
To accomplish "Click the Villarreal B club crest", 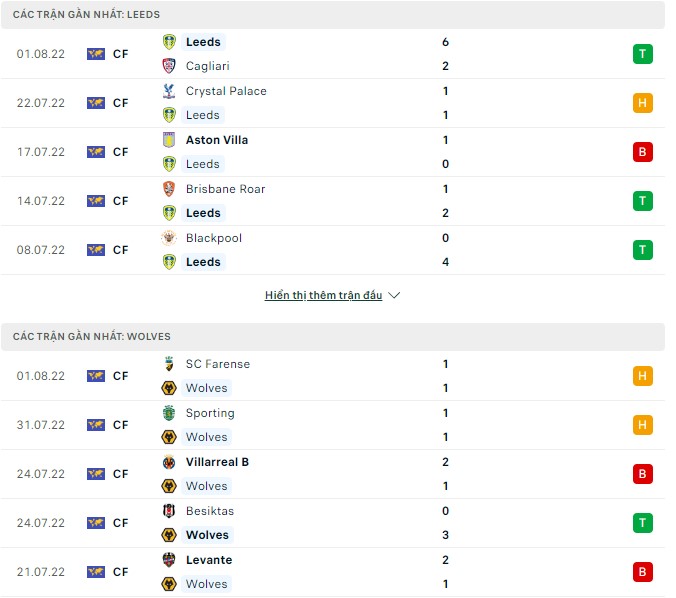I will pos(169,462).
